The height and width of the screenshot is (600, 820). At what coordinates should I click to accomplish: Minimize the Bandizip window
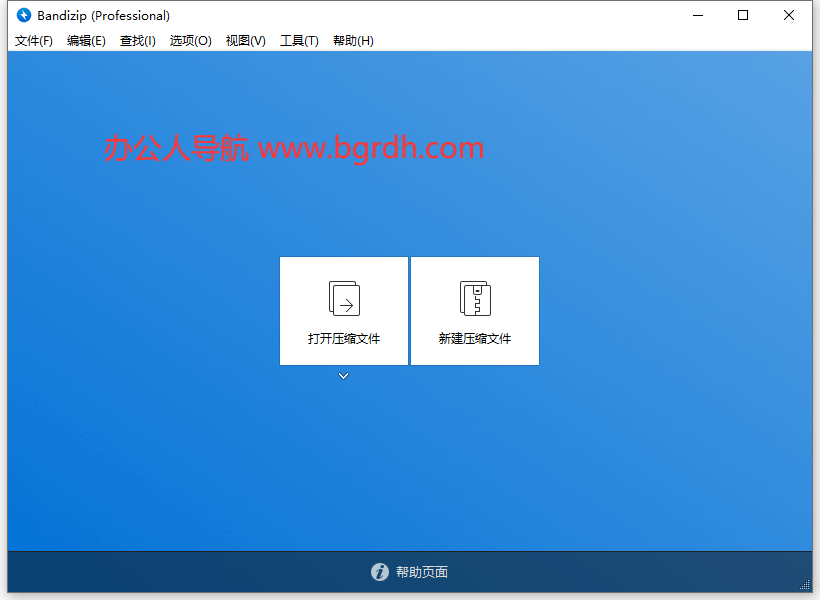pyautogui.click(x=697, y=15)
